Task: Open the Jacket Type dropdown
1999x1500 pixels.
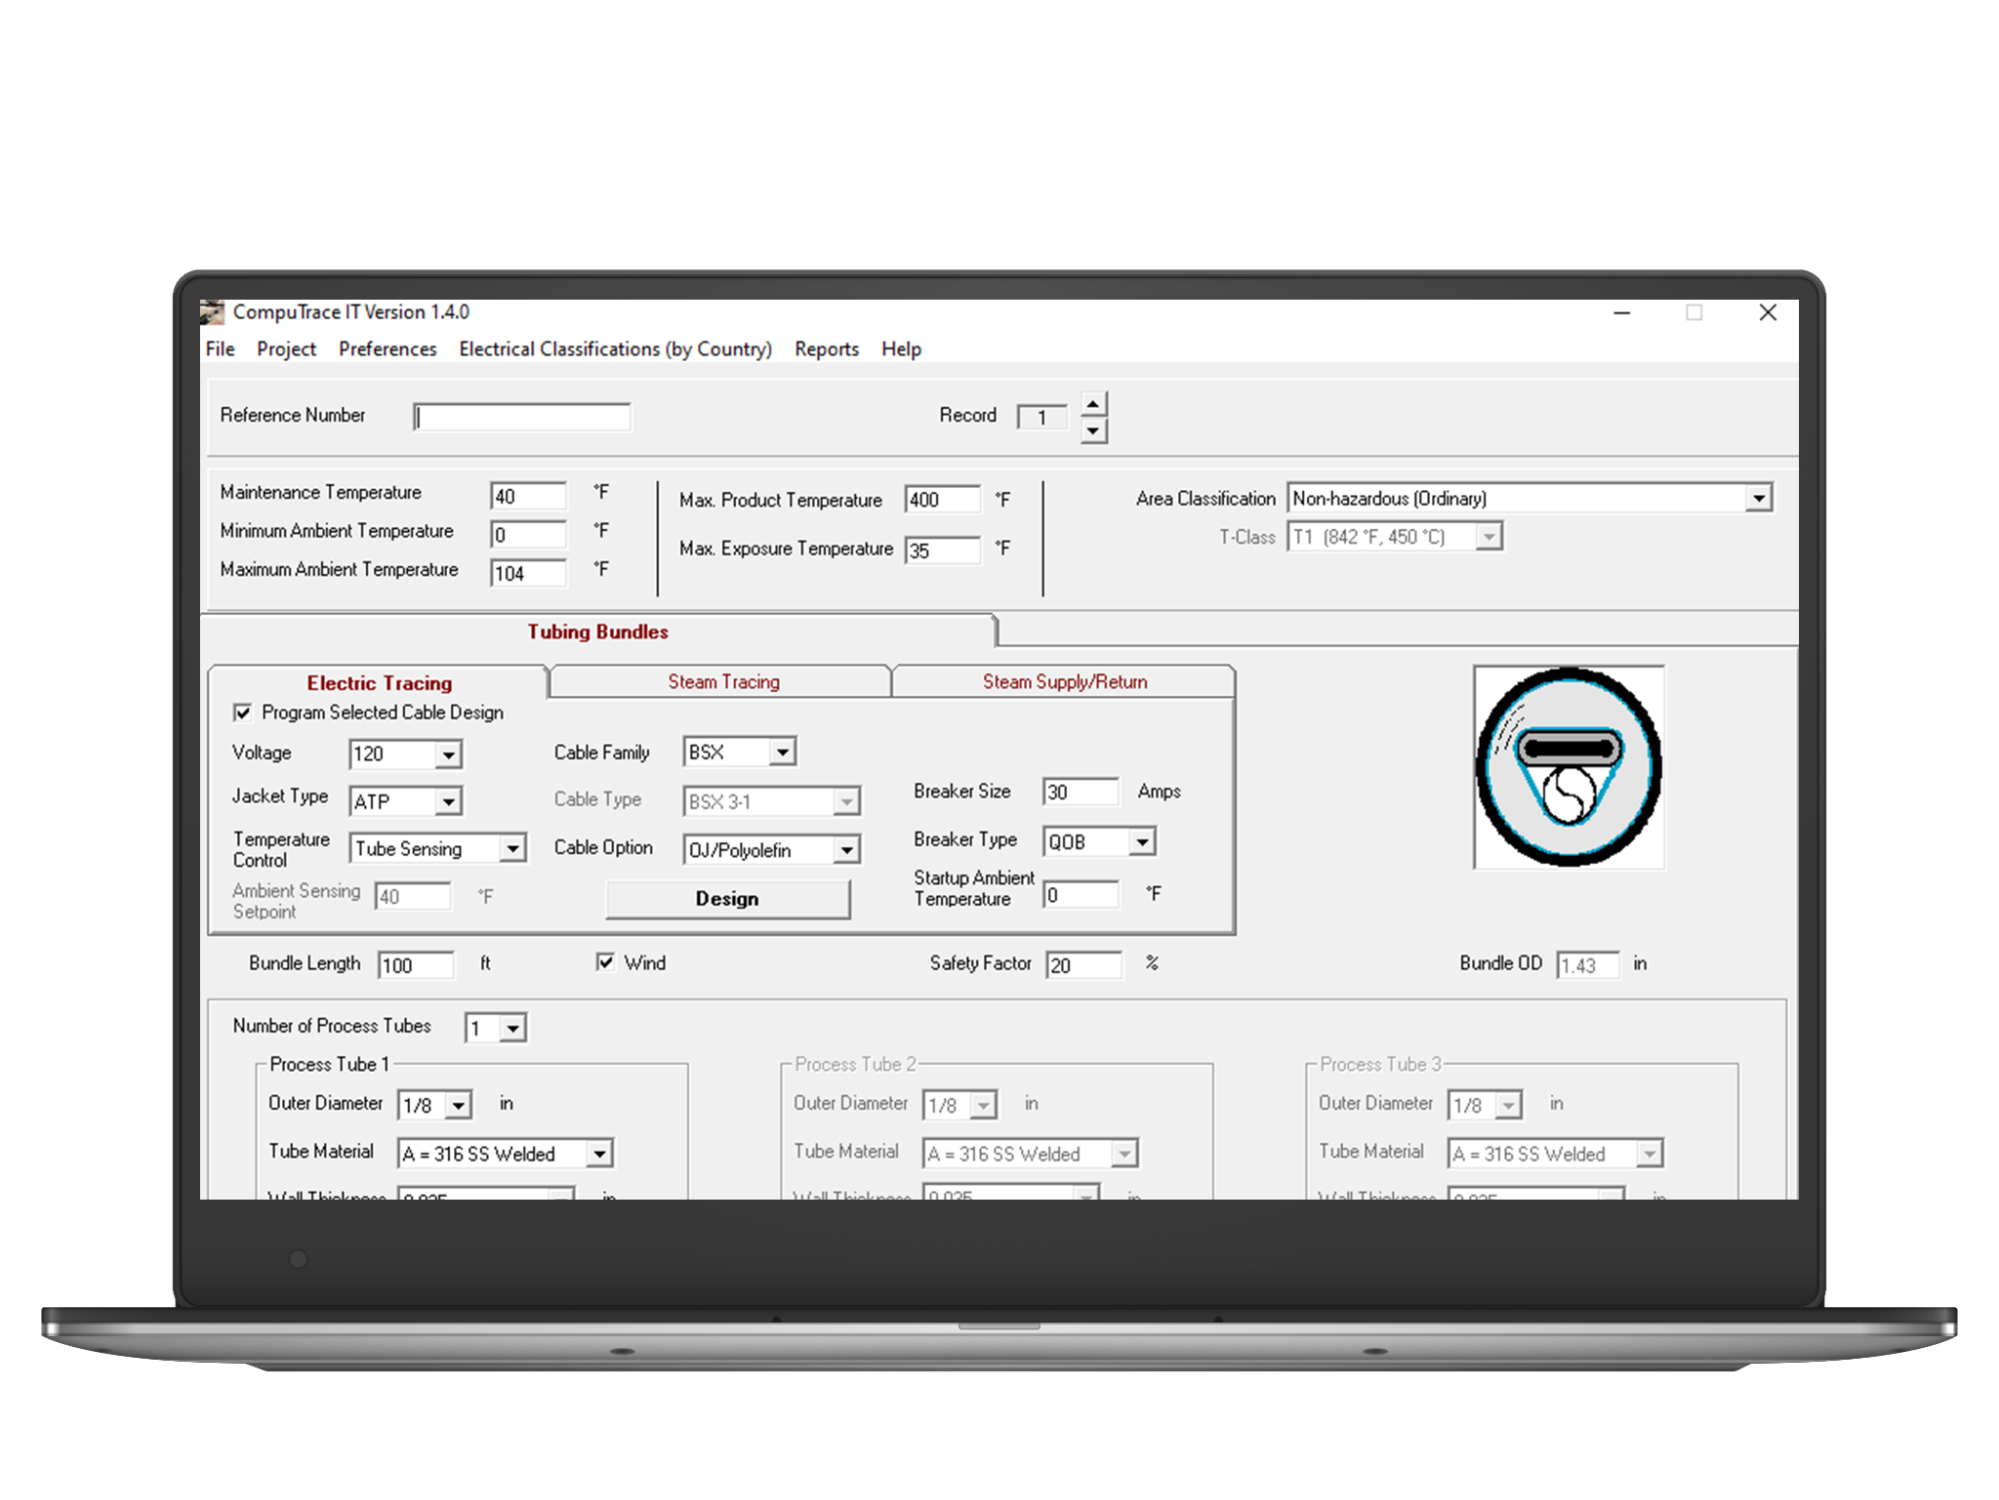Action: coord(448,801)
